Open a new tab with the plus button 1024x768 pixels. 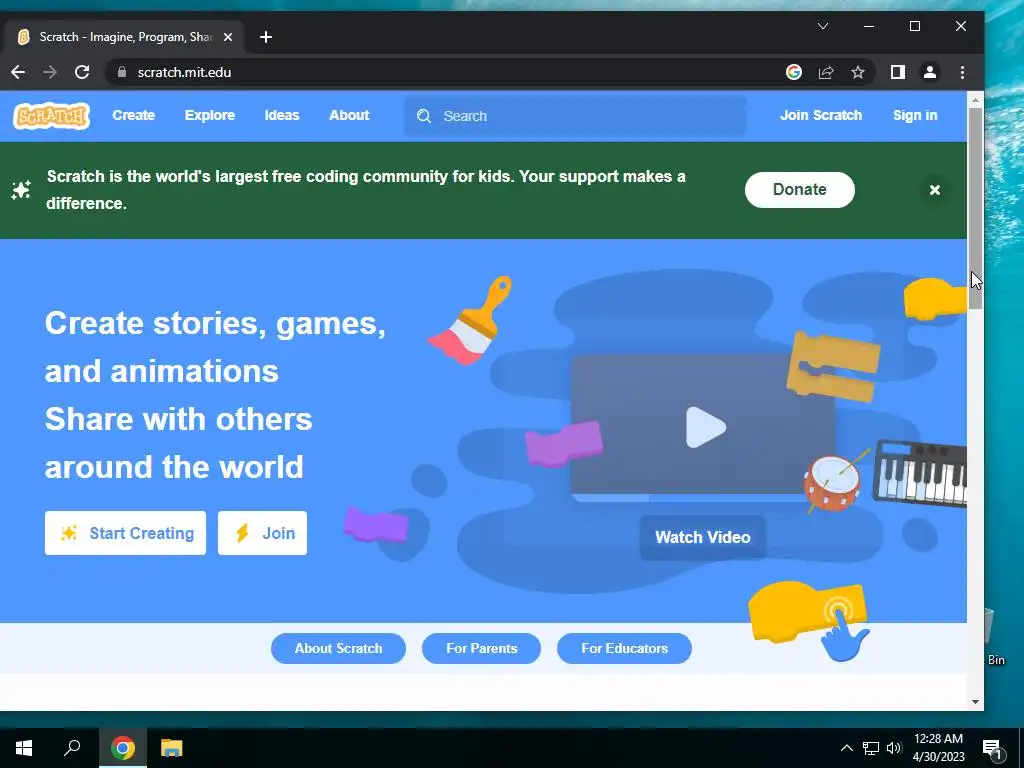coord(266,37)
